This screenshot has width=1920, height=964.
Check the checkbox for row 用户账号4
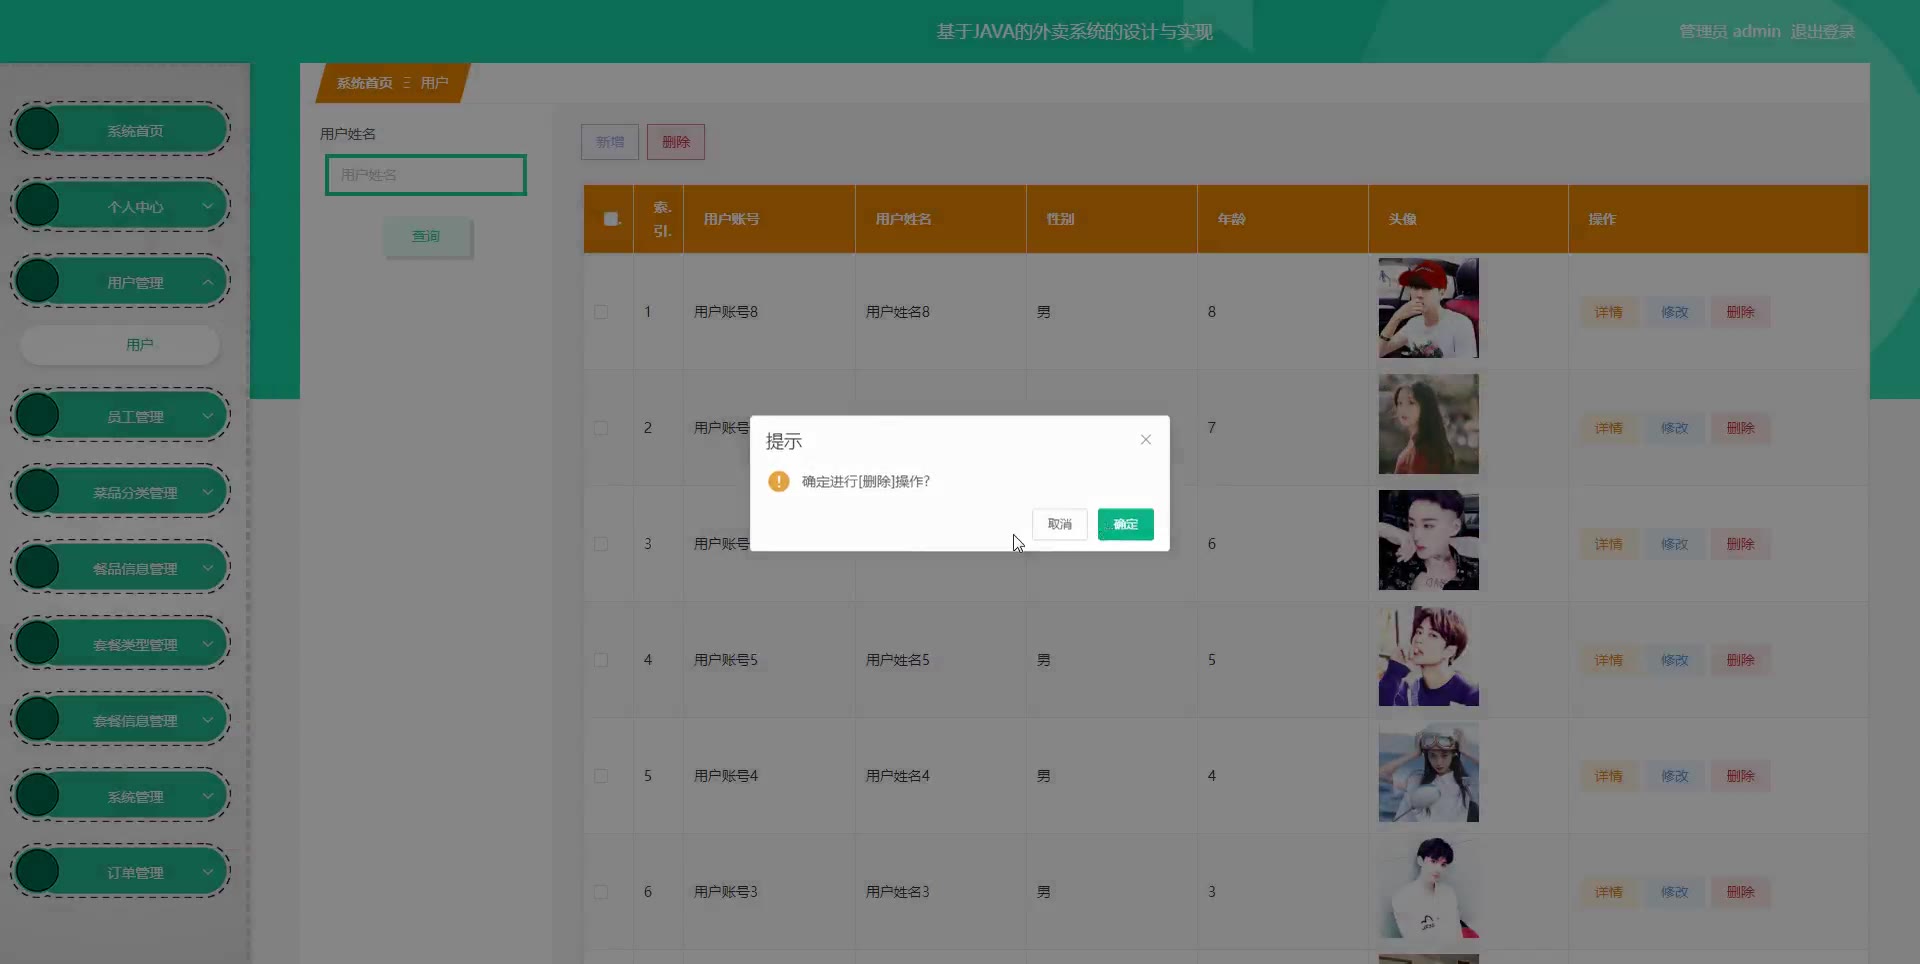pos(601,776)
